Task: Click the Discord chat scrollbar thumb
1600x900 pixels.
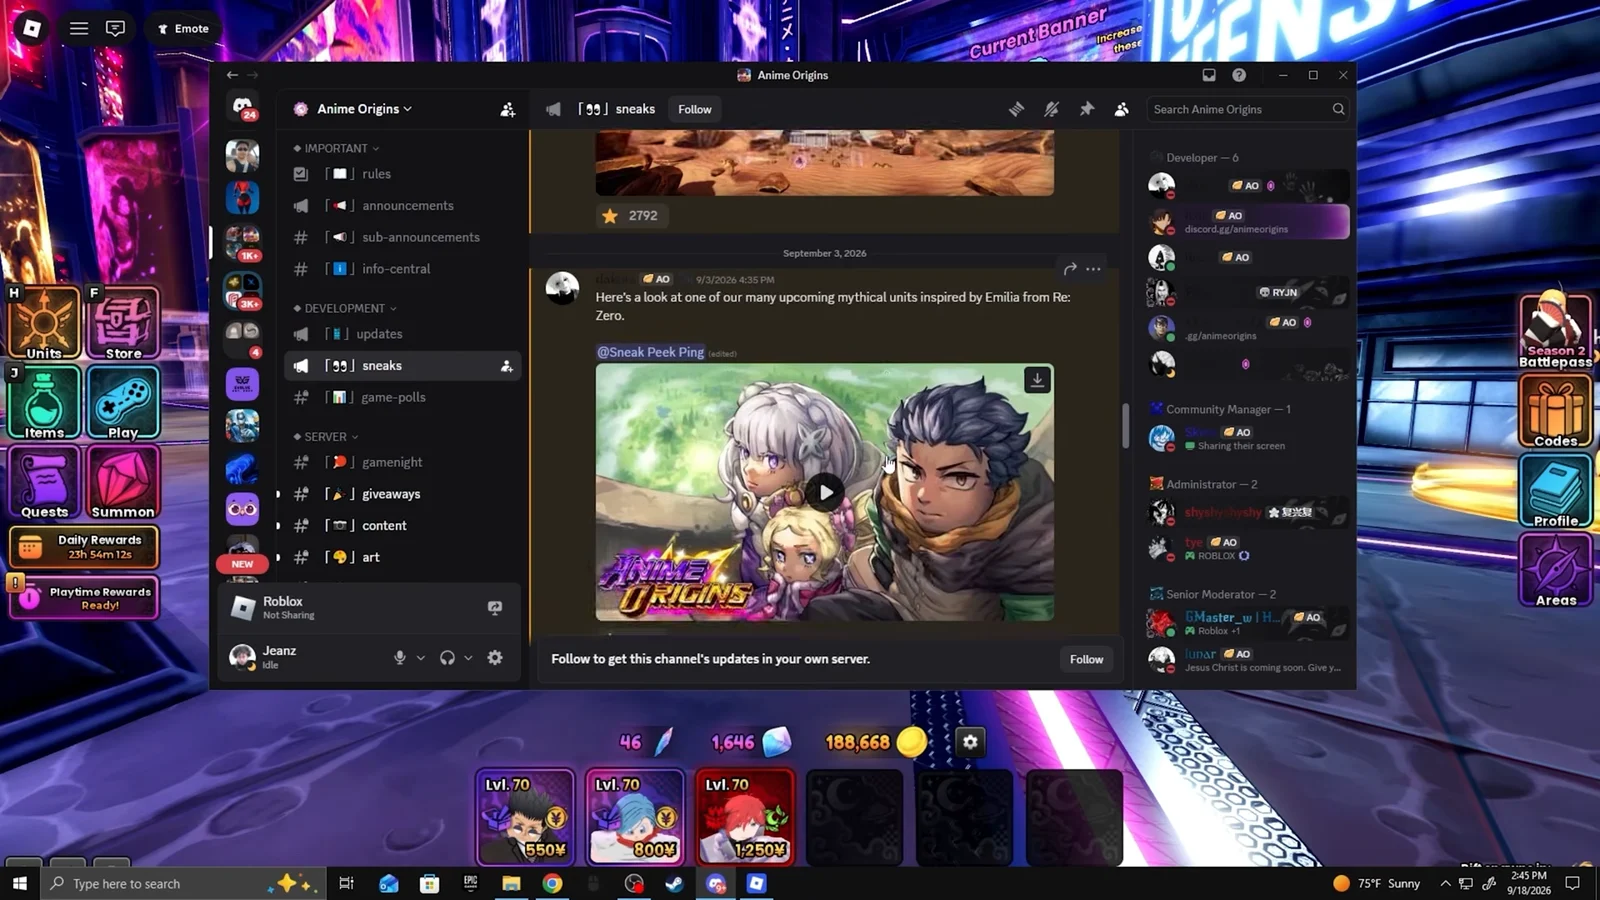Action: tap(1126, 425)
